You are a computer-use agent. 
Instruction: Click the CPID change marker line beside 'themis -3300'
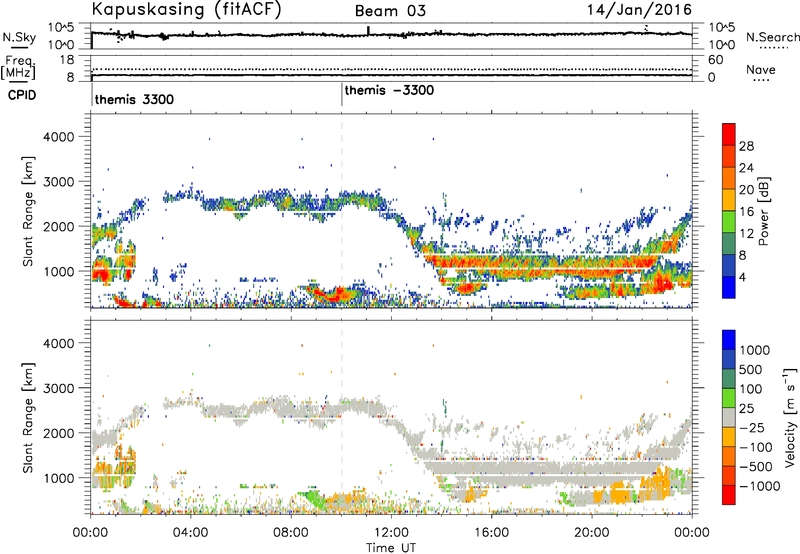coord(342,95)
